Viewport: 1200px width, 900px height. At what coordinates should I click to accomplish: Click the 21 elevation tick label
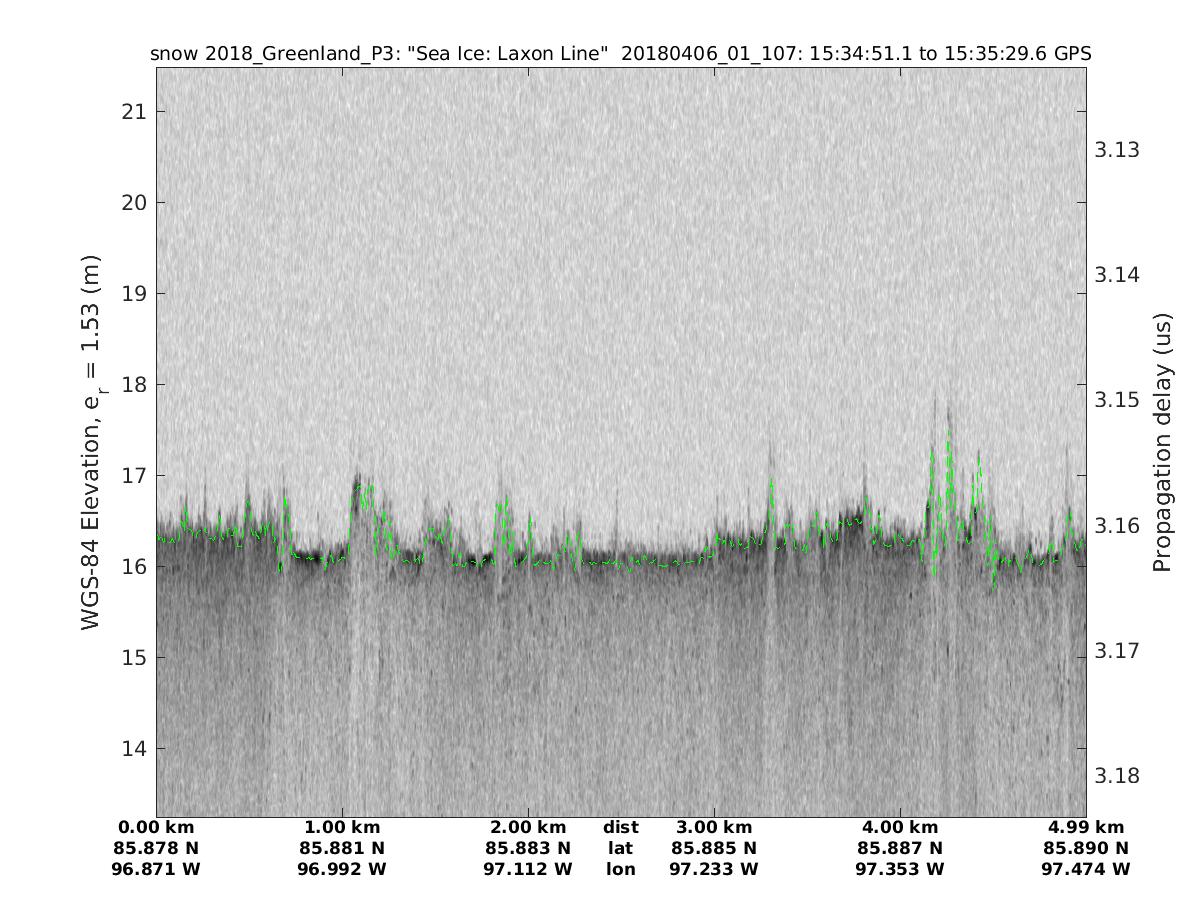(x=133, y=112)
